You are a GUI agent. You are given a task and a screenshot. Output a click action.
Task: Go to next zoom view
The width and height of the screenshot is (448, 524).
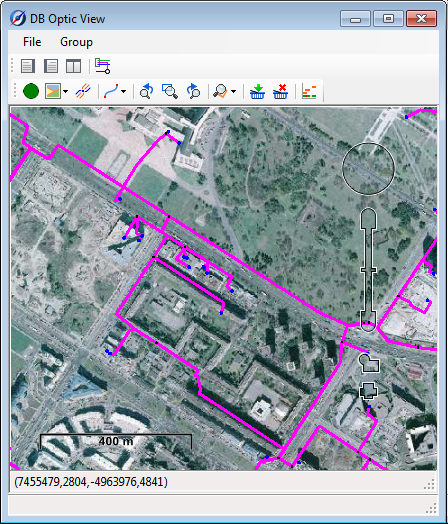(x=193, y=91)
